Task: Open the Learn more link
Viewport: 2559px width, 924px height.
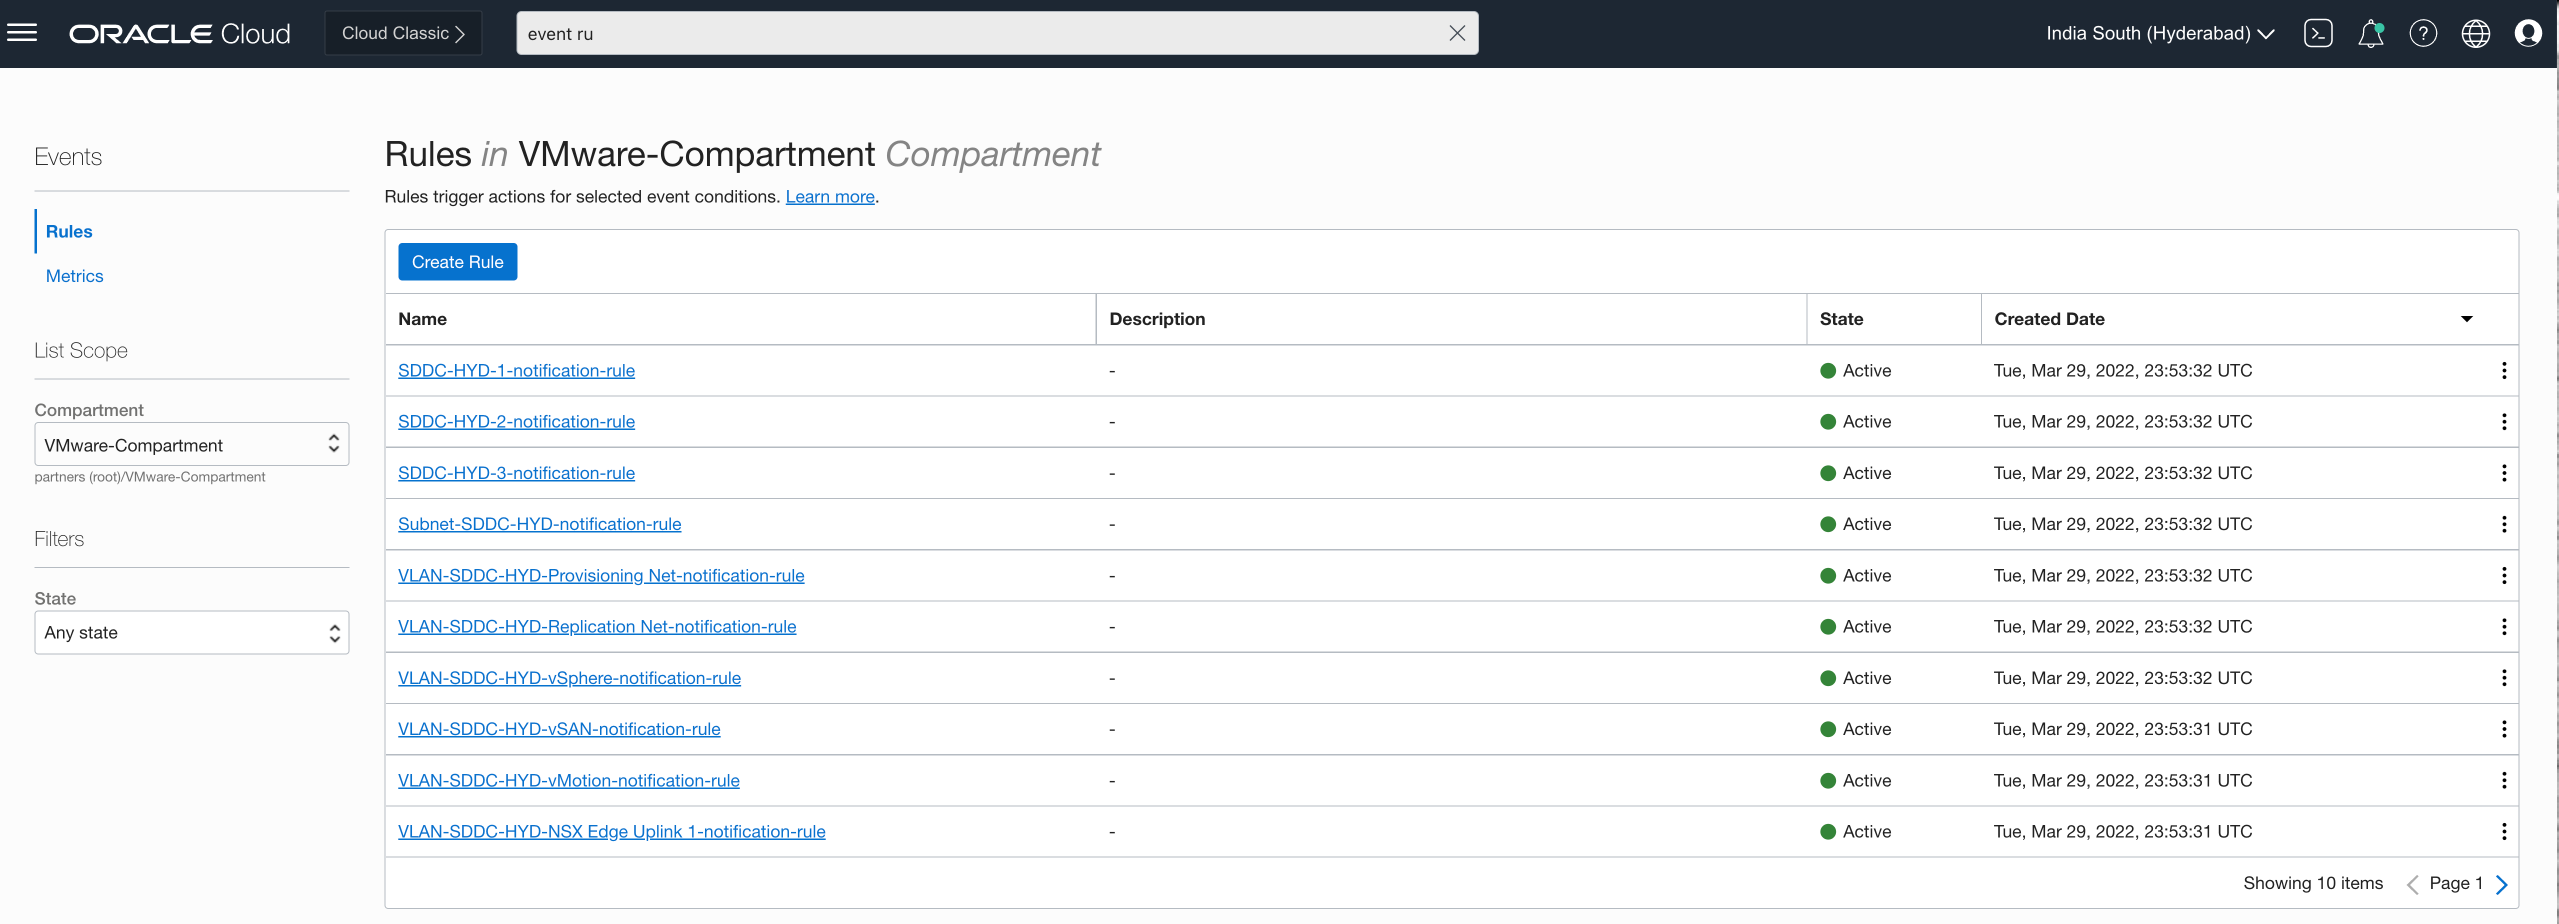Action: pos(830,197)
